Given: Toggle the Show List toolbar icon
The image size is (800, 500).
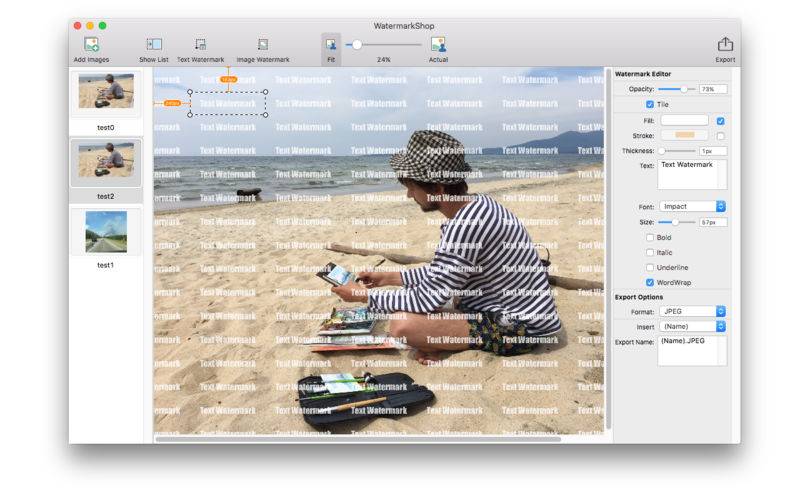Looking at the screenshot, I should point(154,44).
